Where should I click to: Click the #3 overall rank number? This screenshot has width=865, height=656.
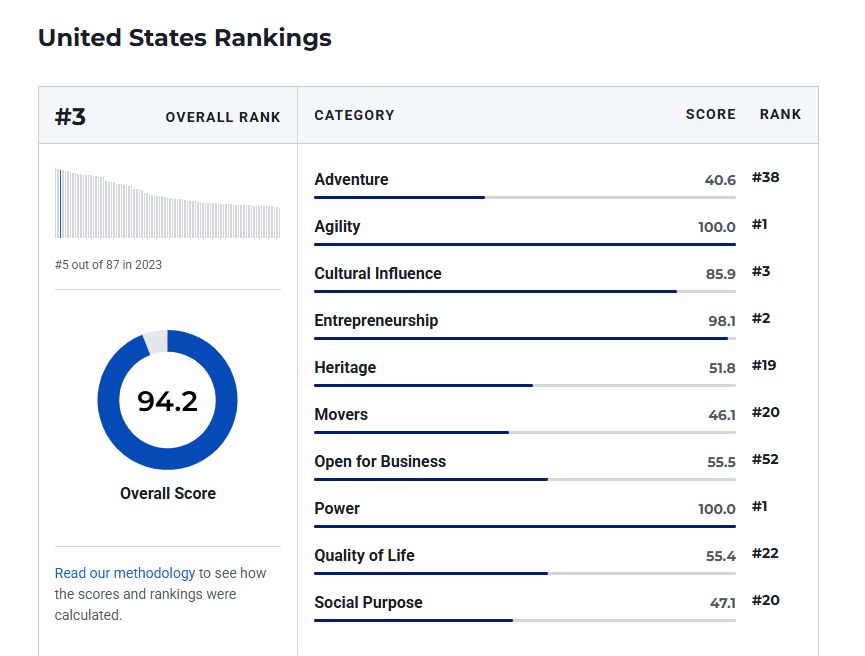click(70, 117)
